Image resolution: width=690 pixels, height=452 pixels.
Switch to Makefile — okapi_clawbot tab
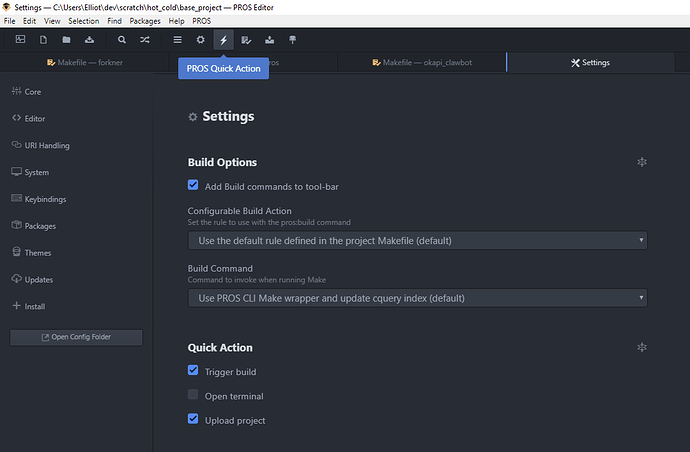click(x=422, y=62)
